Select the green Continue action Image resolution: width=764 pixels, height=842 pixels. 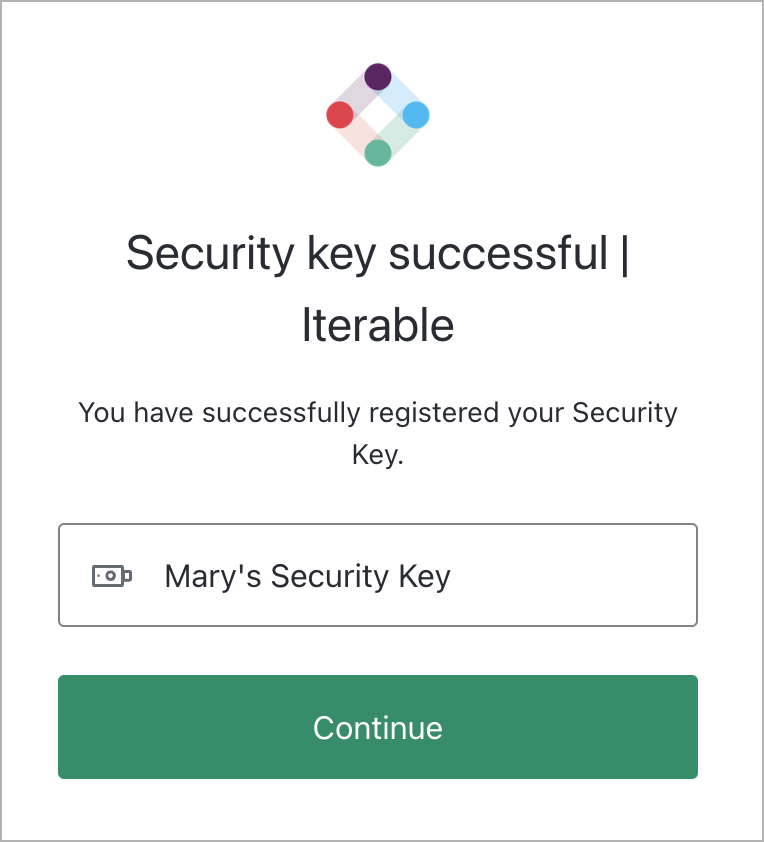[378, 727]
